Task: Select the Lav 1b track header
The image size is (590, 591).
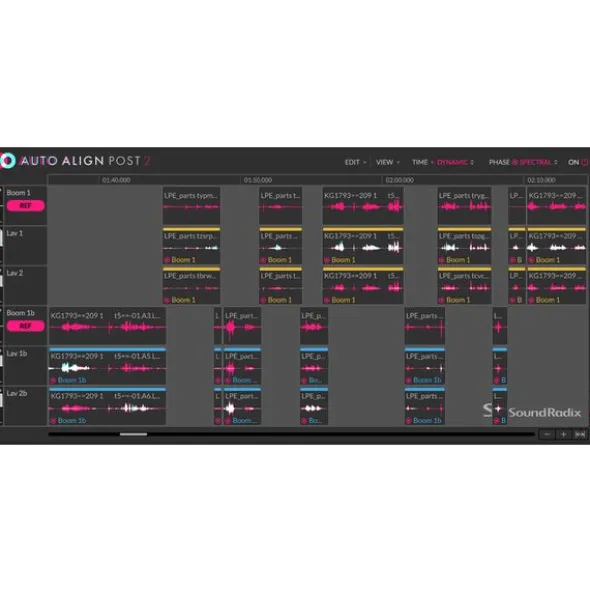Action: pyautogui.click(x=25, y=366)
